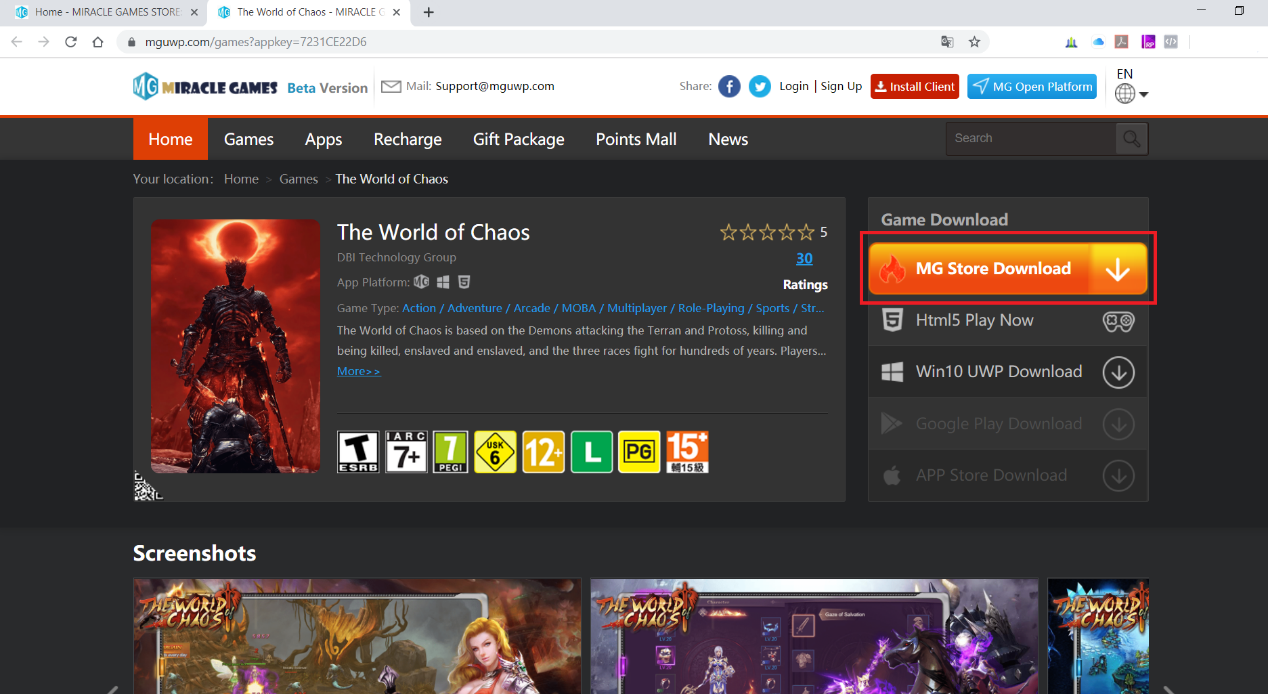Click the ESRB T rating badge
The width and height of the screenshot is (1268, 694).
pos(358,452)
